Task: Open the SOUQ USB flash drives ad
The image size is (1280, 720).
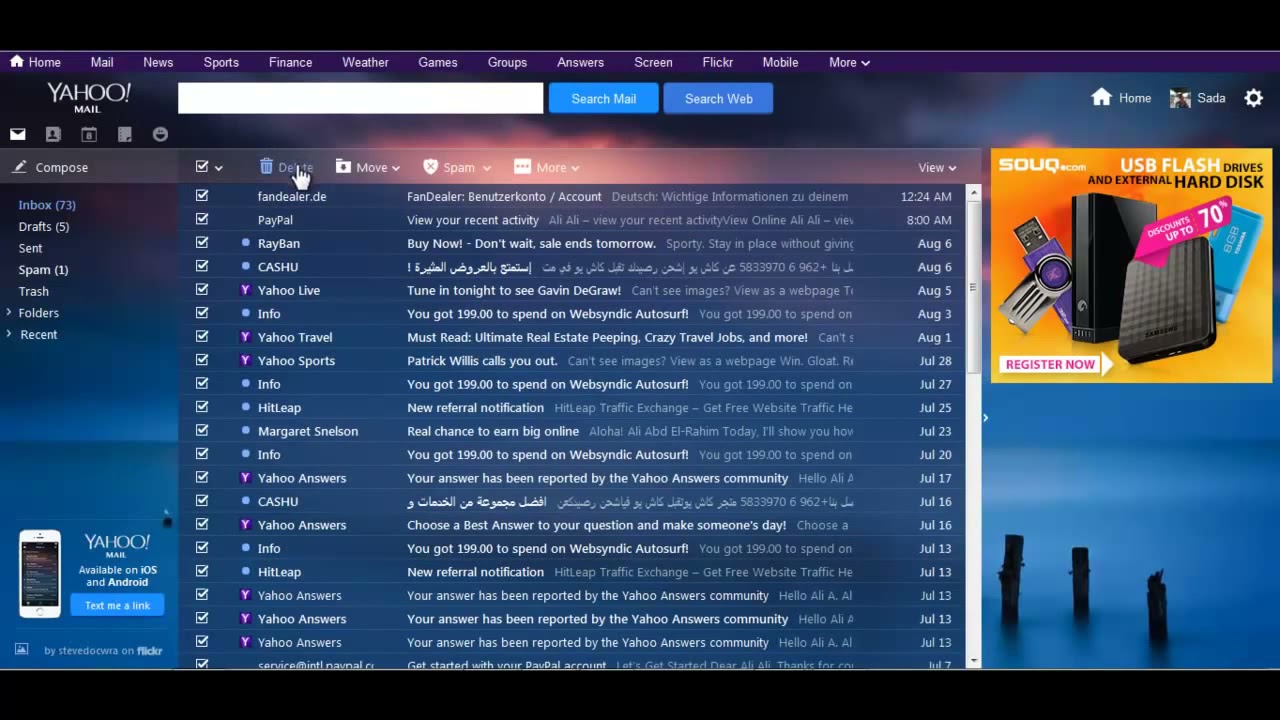Action: point(1131,265)
